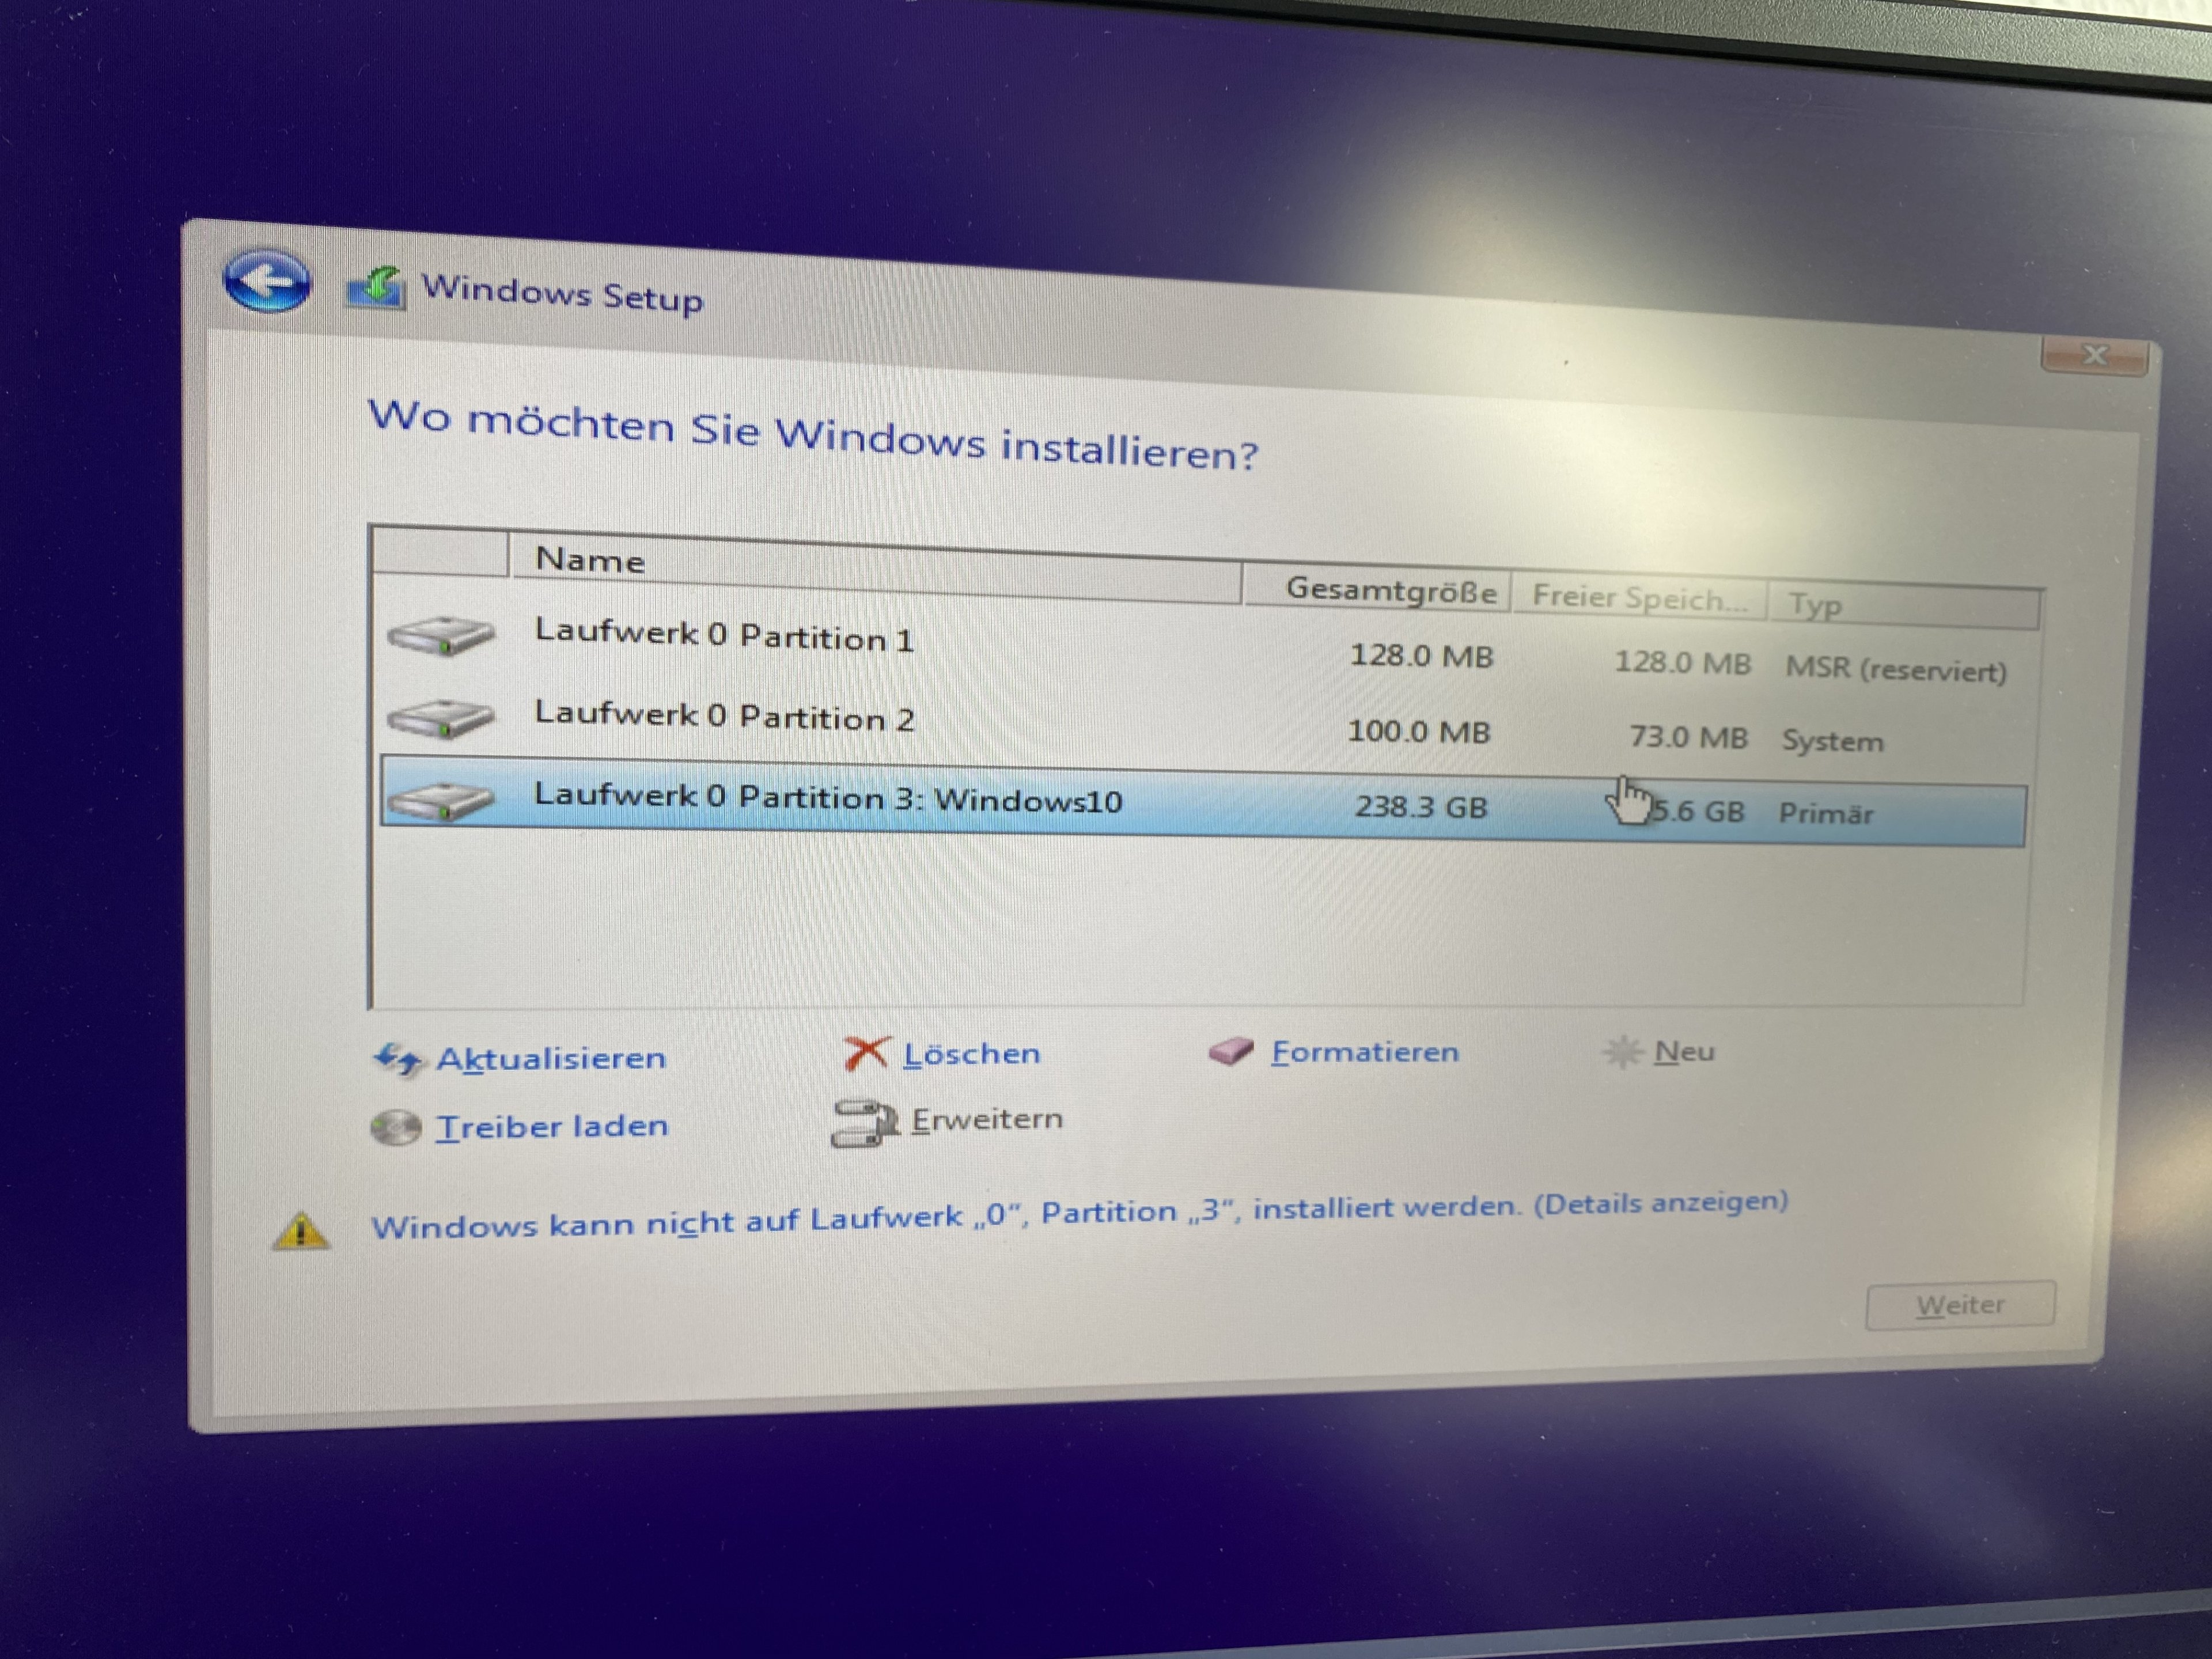Screen dimensions: 2212x1659
Task: Click the eraser icon for Formatieren
Action: (1231, 1051)
